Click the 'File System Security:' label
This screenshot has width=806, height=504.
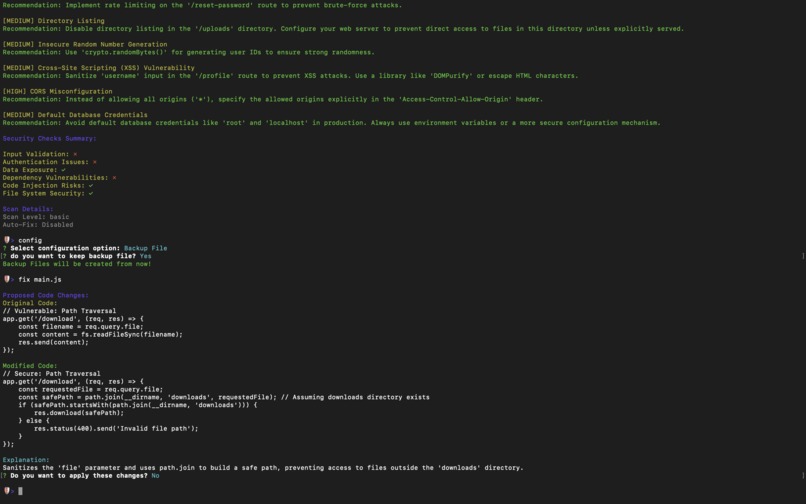point(44,193)
